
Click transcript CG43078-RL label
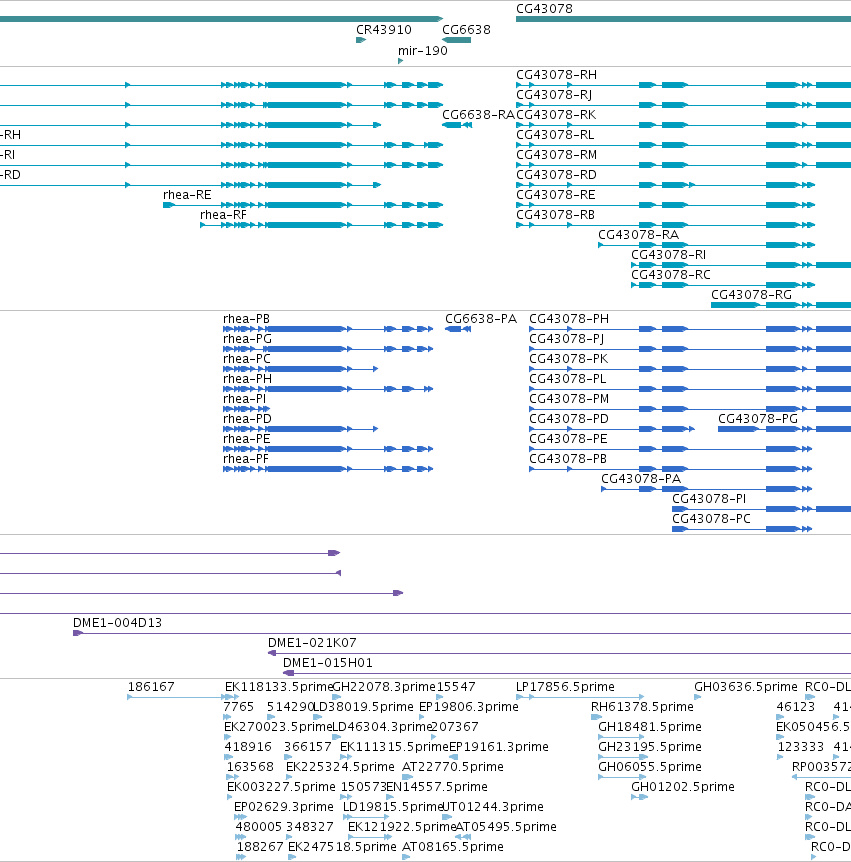(x=555, y=135)
